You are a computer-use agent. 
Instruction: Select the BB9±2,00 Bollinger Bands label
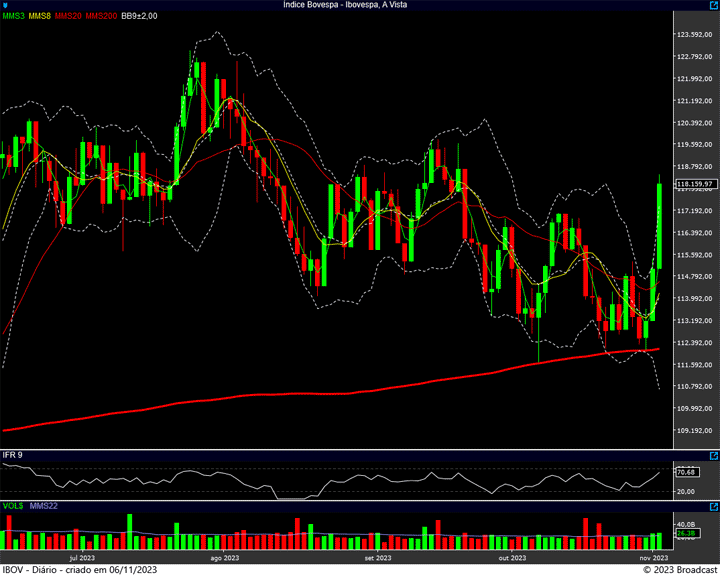tap(140, 17)
